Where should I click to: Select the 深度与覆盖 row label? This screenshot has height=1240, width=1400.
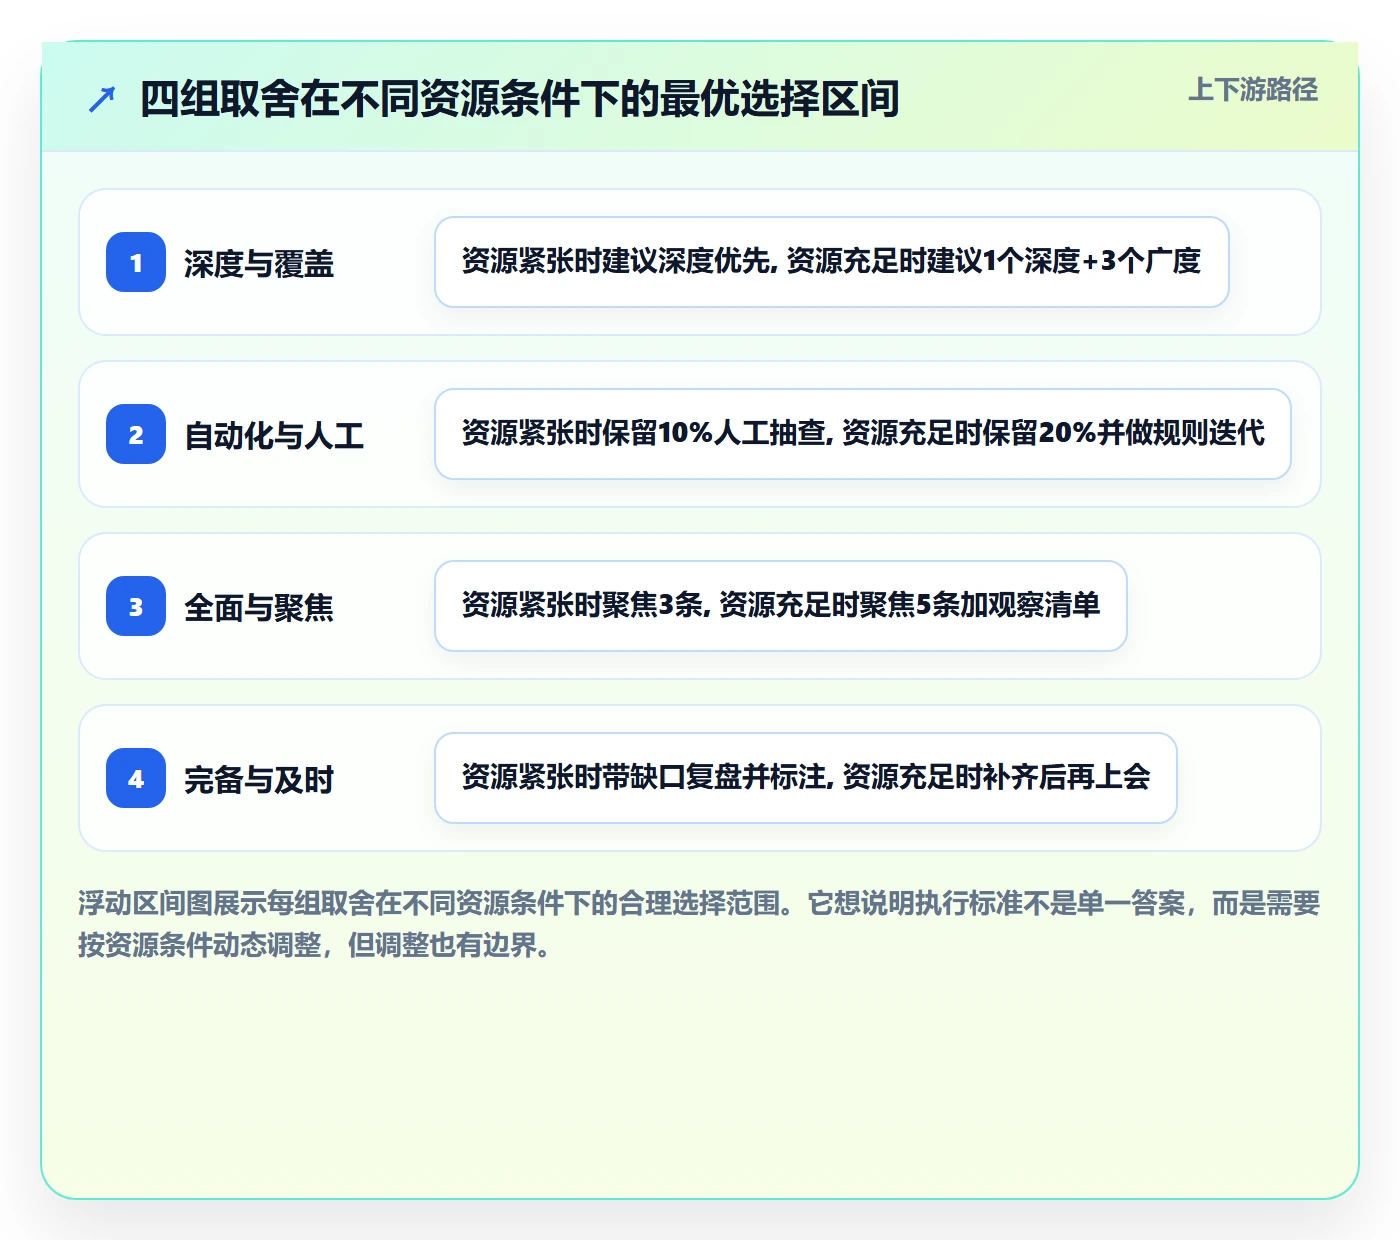259,264
